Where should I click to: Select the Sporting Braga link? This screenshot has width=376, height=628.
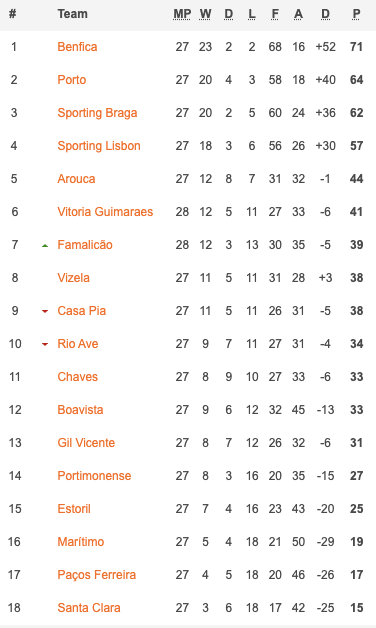[x=97, y=113]
